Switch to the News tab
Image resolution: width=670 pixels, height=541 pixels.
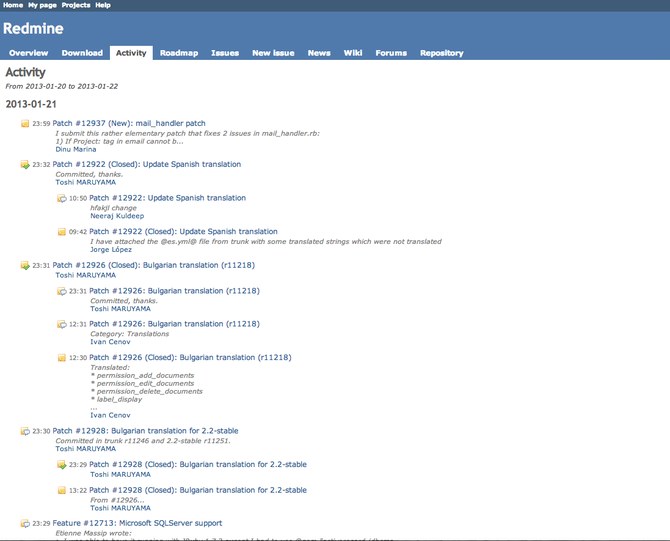(319, 53)
